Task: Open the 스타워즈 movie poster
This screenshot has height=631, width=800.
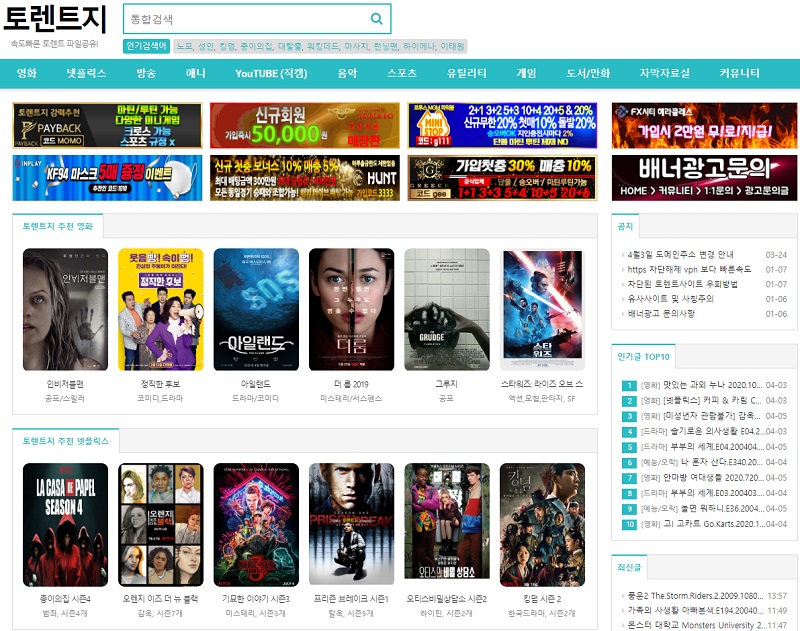Action: pyautogui.click(x=542, y=309)
